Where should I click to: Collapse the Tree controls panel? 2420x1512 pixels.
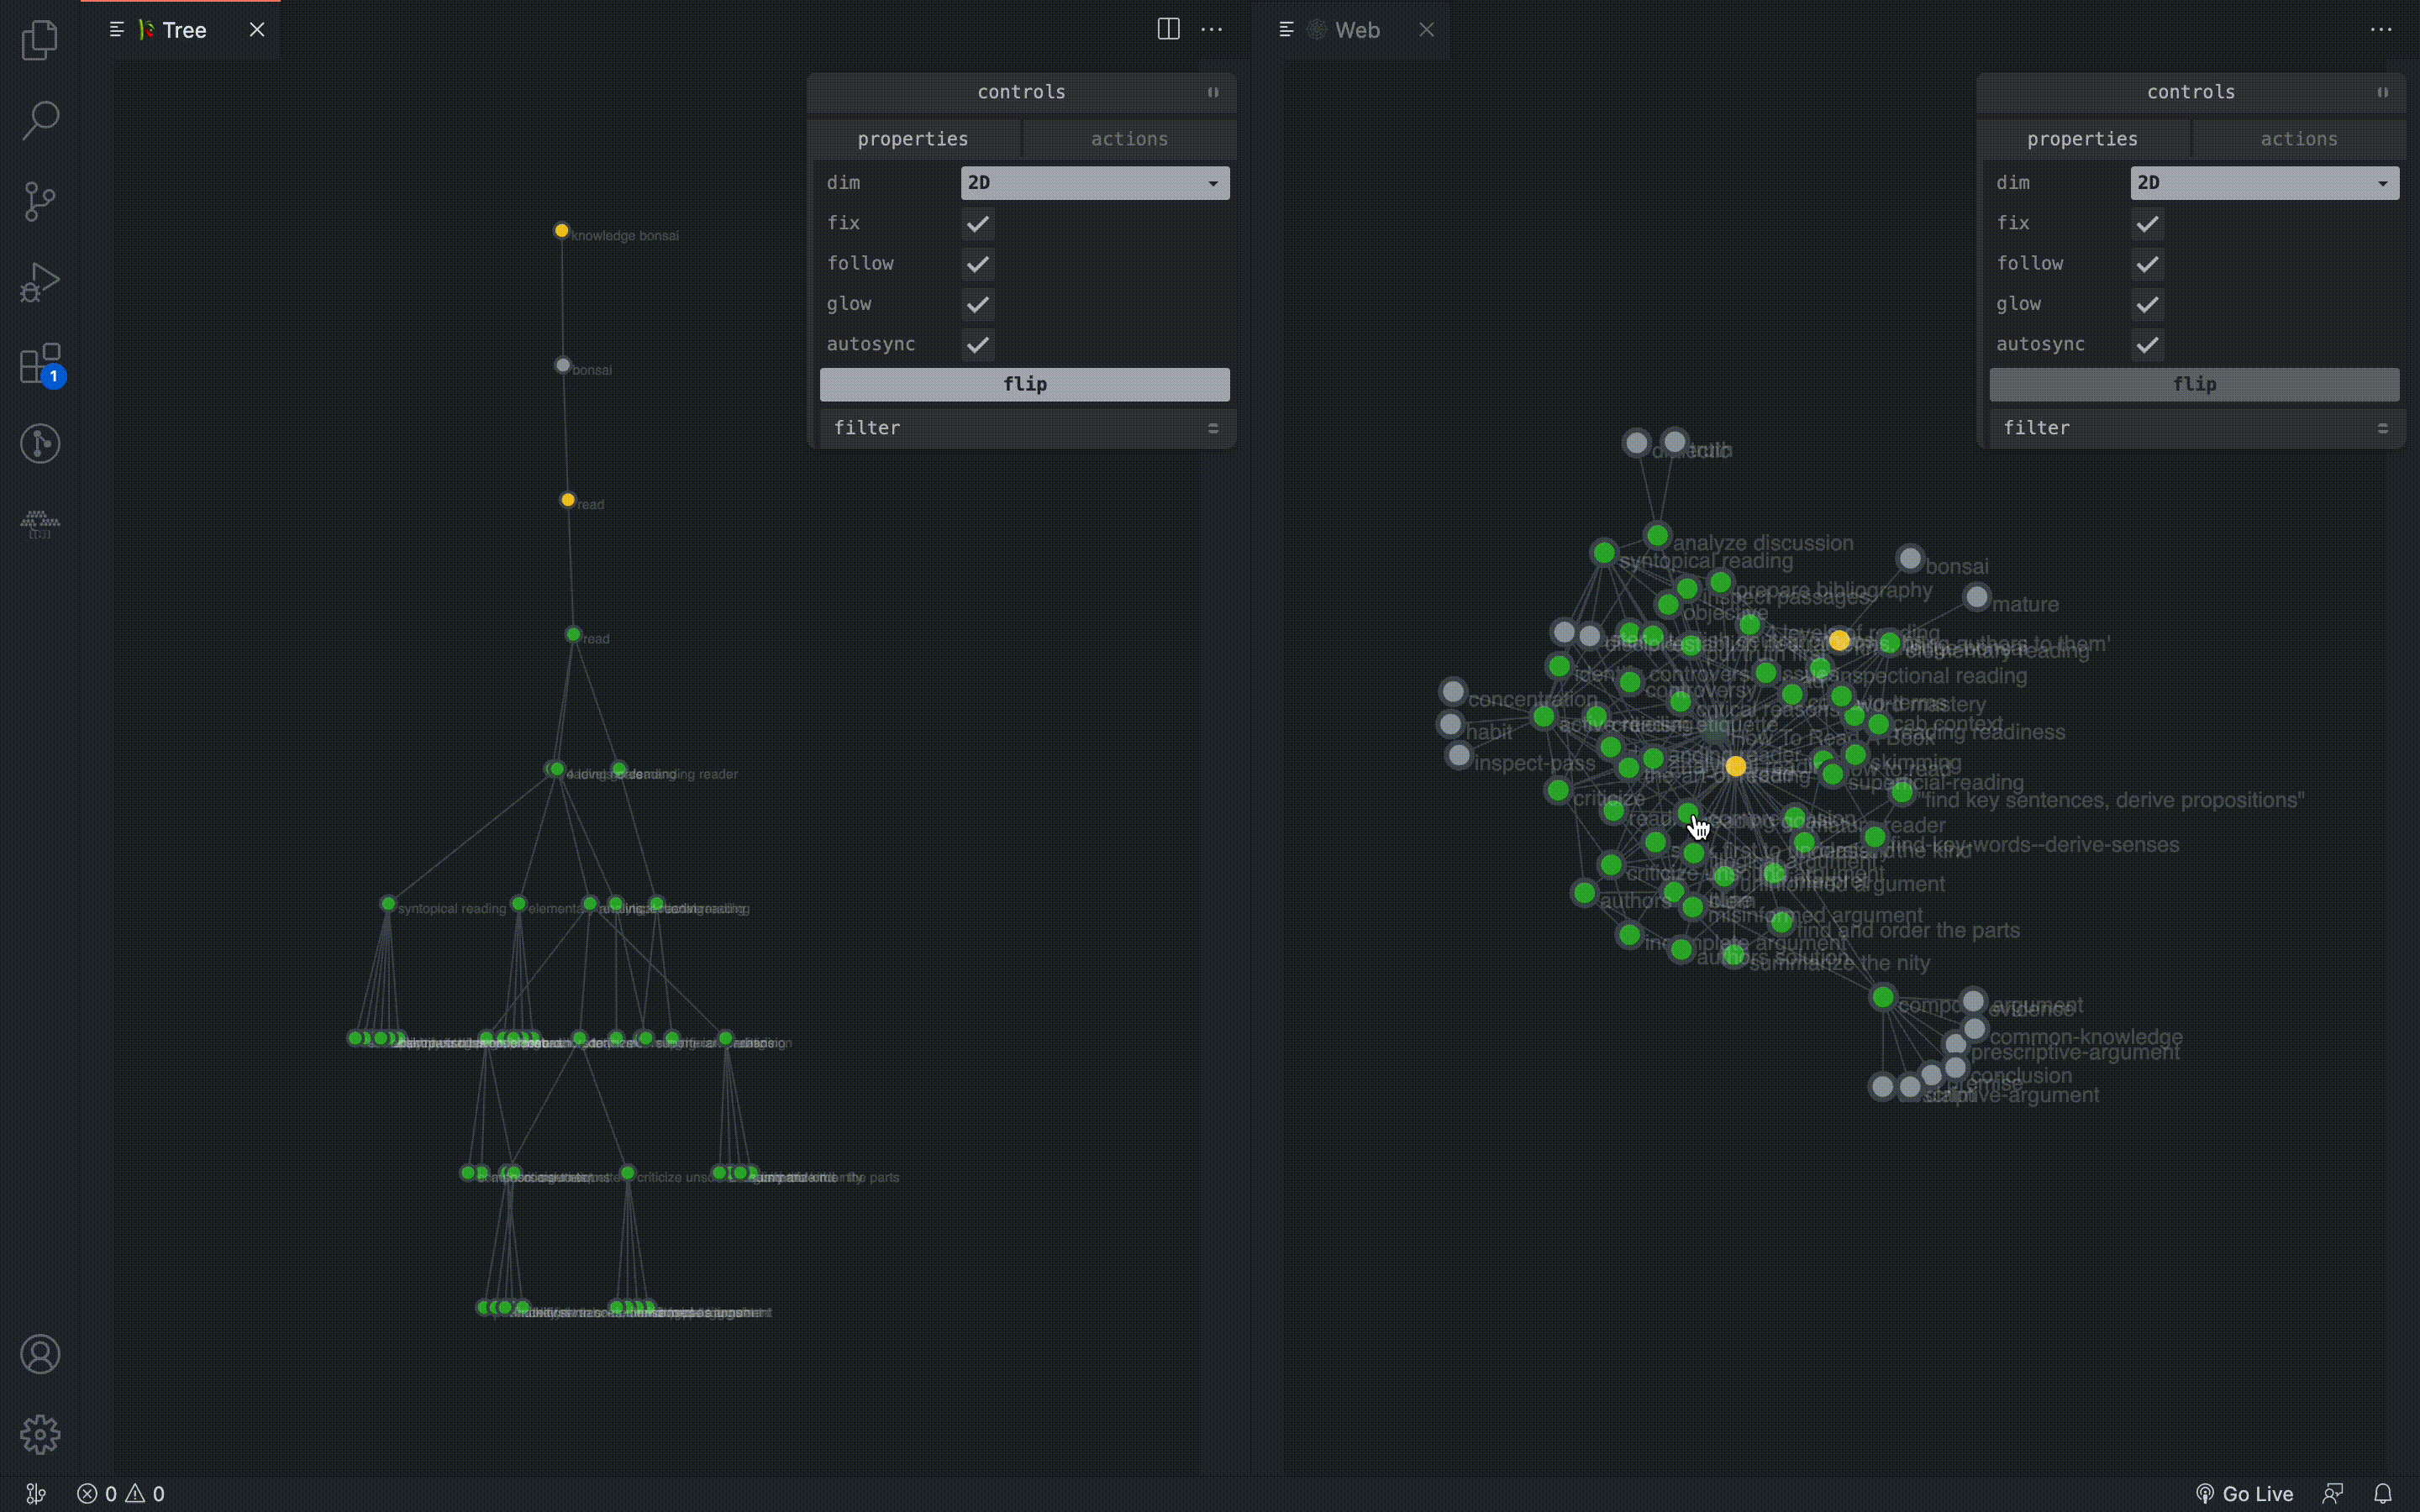[1213, 92]
